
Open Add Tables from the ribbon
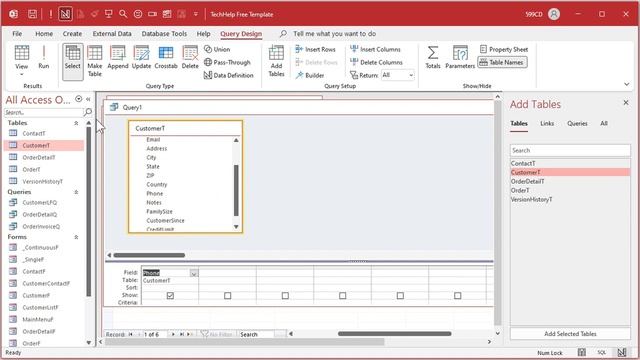point(276,61)
